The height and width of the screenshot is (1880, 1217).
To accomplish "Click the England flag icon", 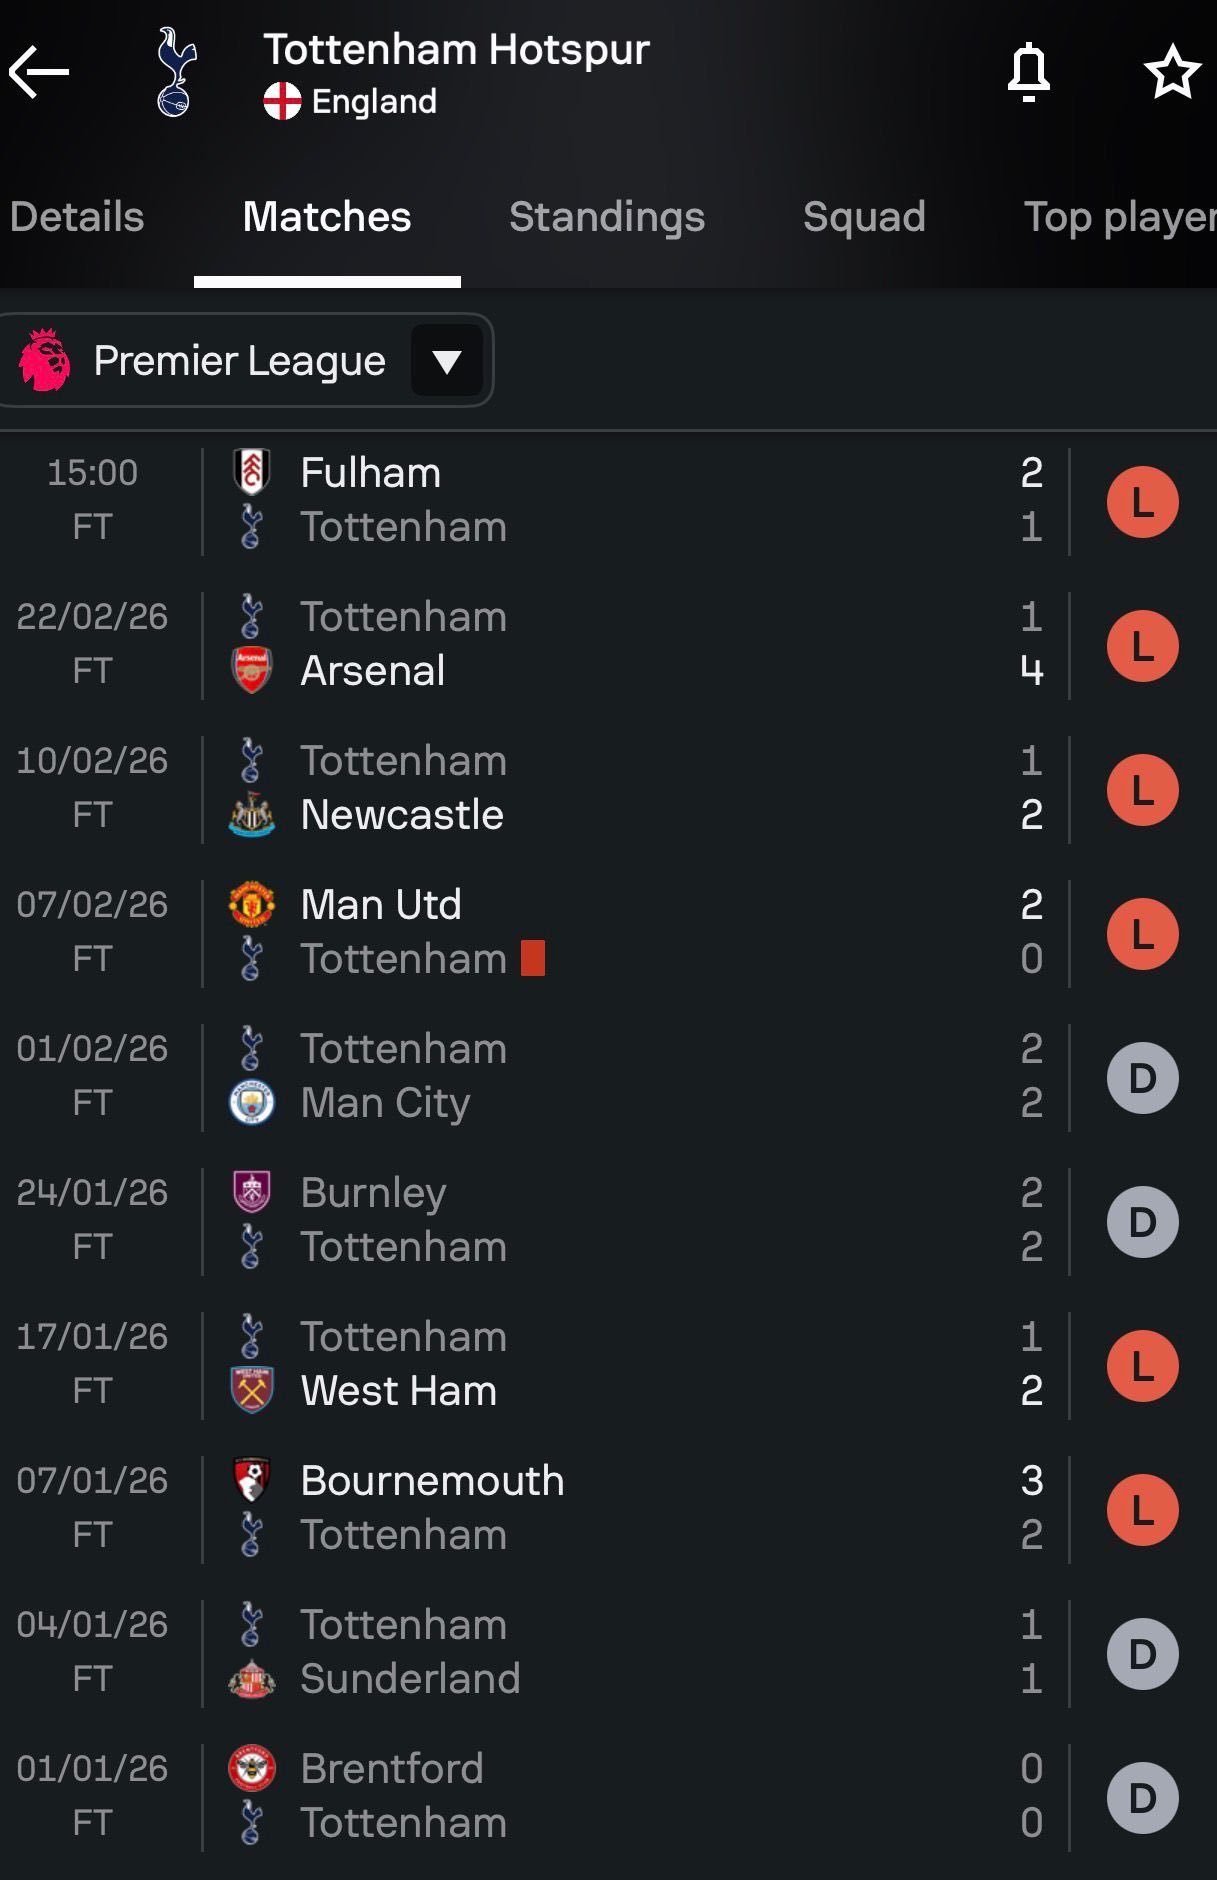I will coord(282,101).
